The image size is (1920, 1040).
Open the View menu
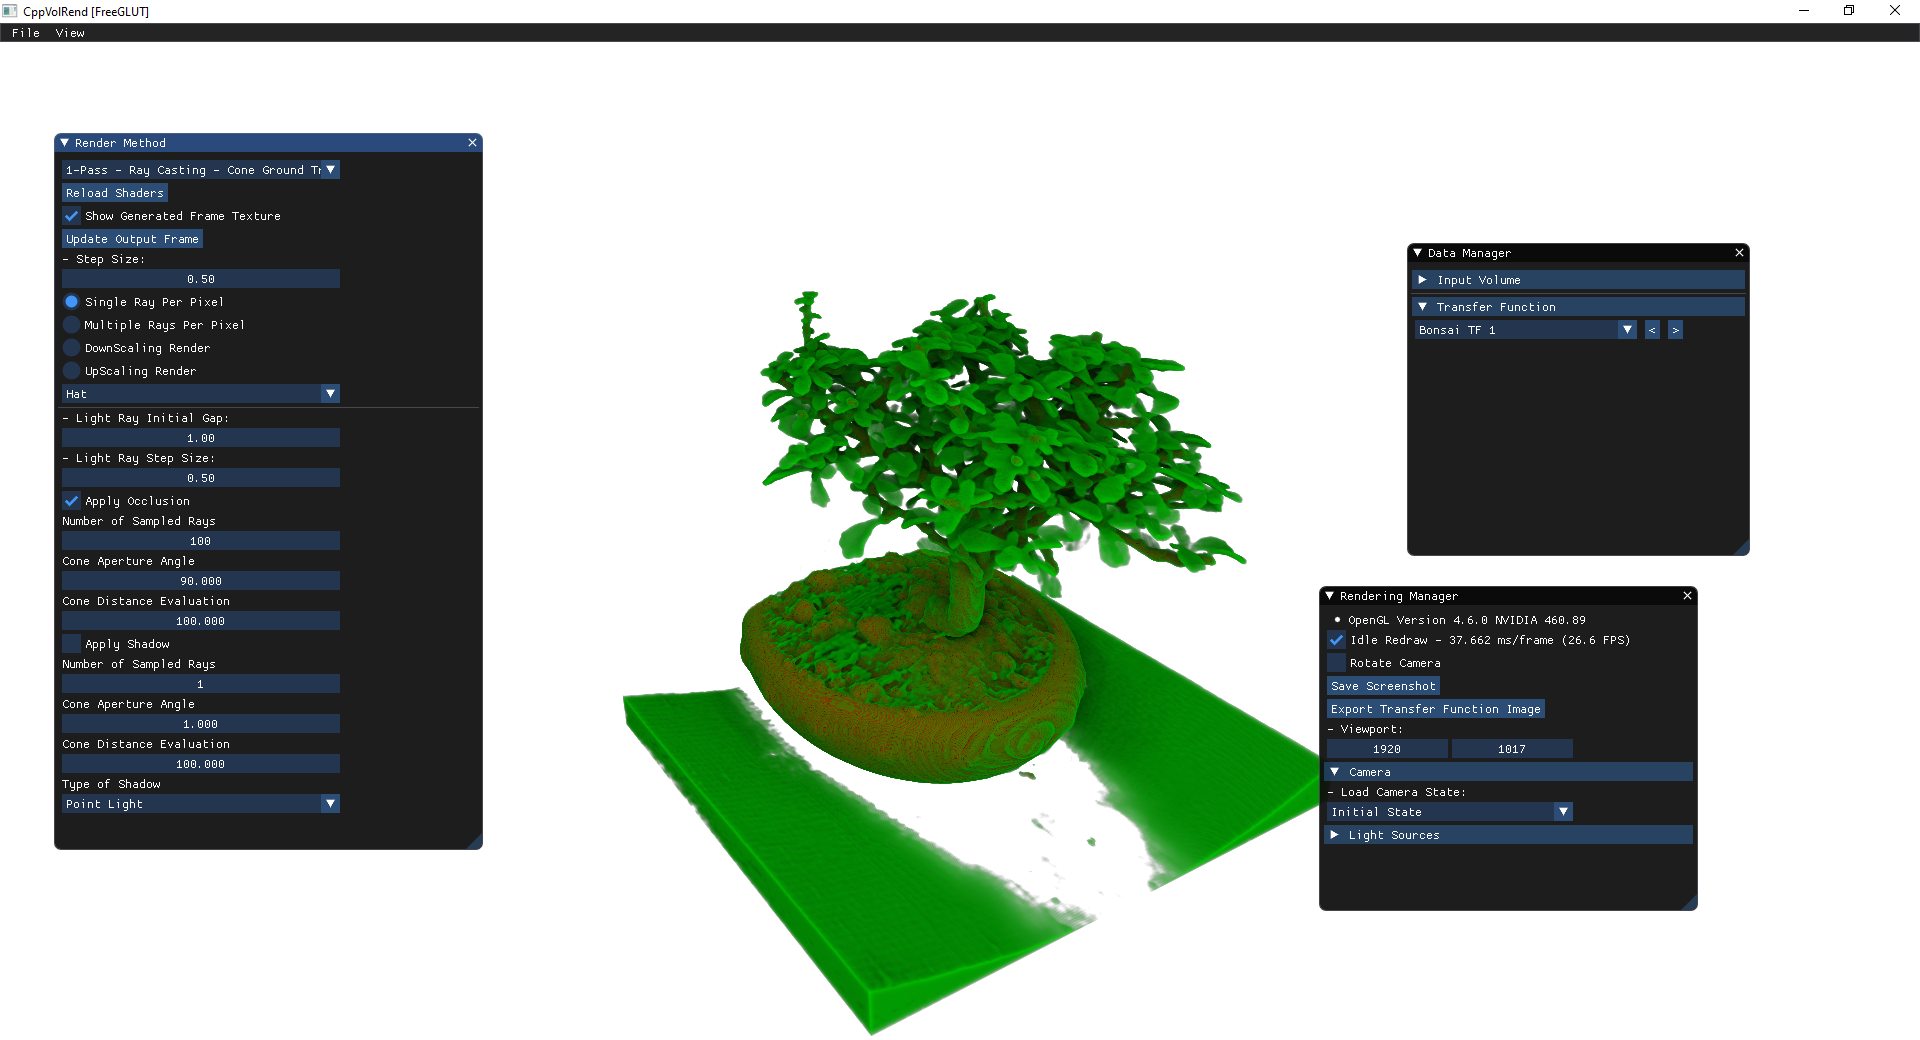pyautogui.click(x=70, y=33)
